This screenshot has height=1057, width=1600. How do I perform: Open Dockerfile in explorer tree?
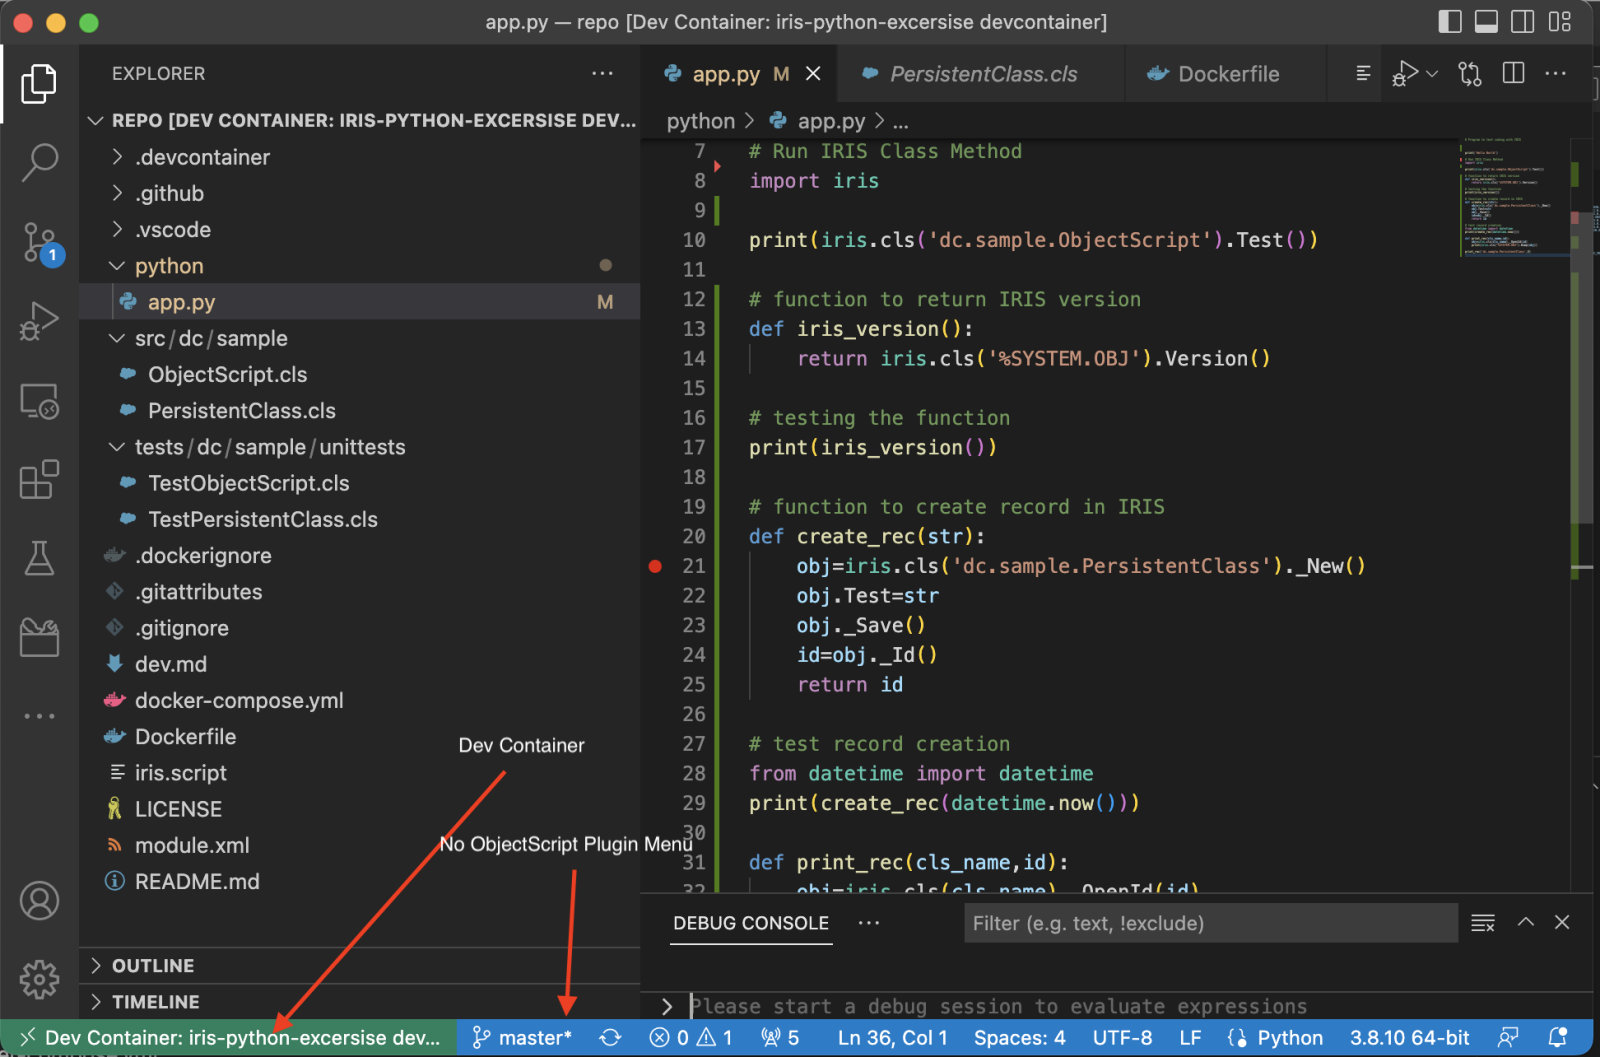pos(360,737)
